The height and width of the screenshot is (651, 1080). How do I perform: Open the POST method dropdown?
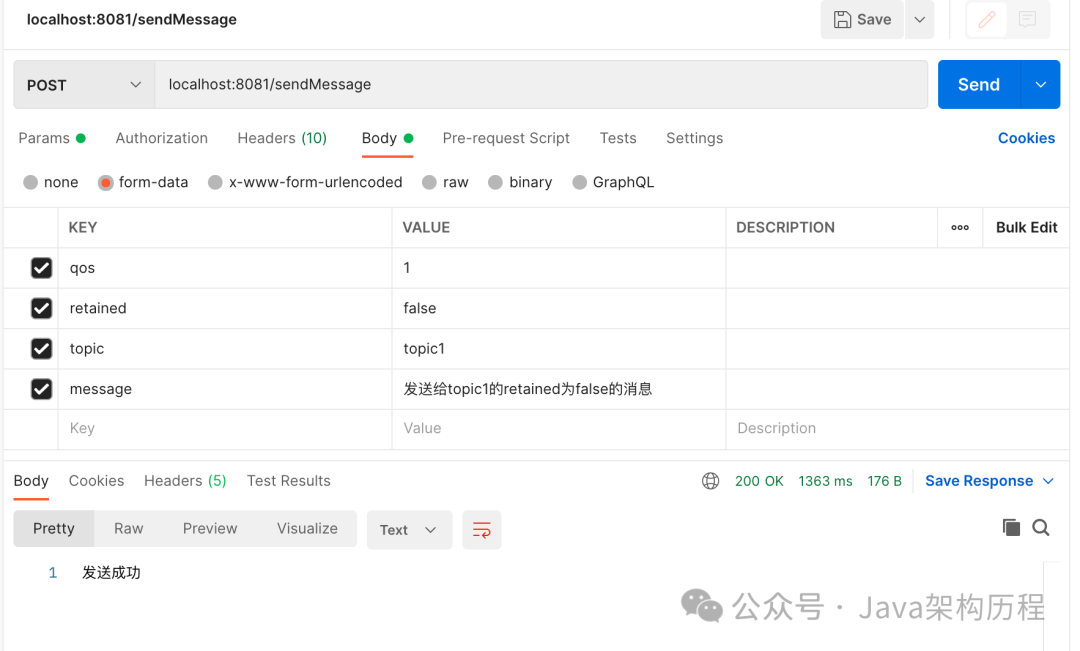[83, 85]
